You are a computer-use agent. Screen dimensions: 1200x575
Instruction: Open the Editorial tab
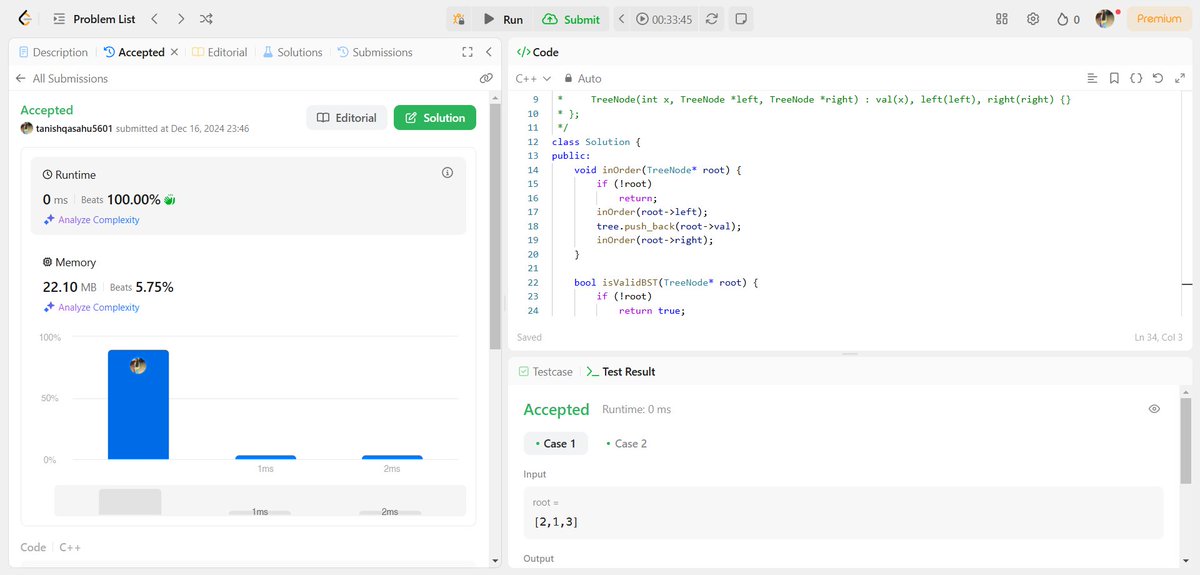click(x=219, y=52)
